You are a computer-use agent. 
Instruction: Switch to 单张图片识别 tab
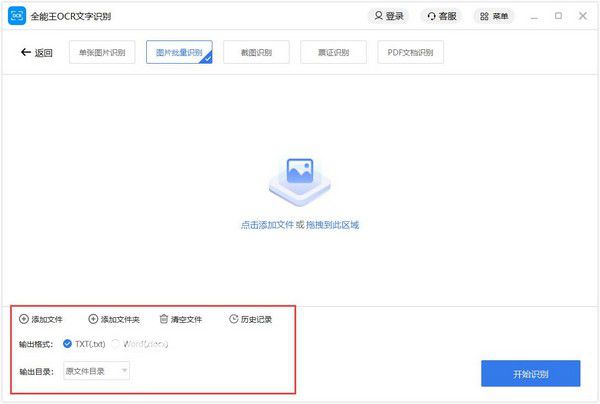pyautogui.click(x=102, y=52)
